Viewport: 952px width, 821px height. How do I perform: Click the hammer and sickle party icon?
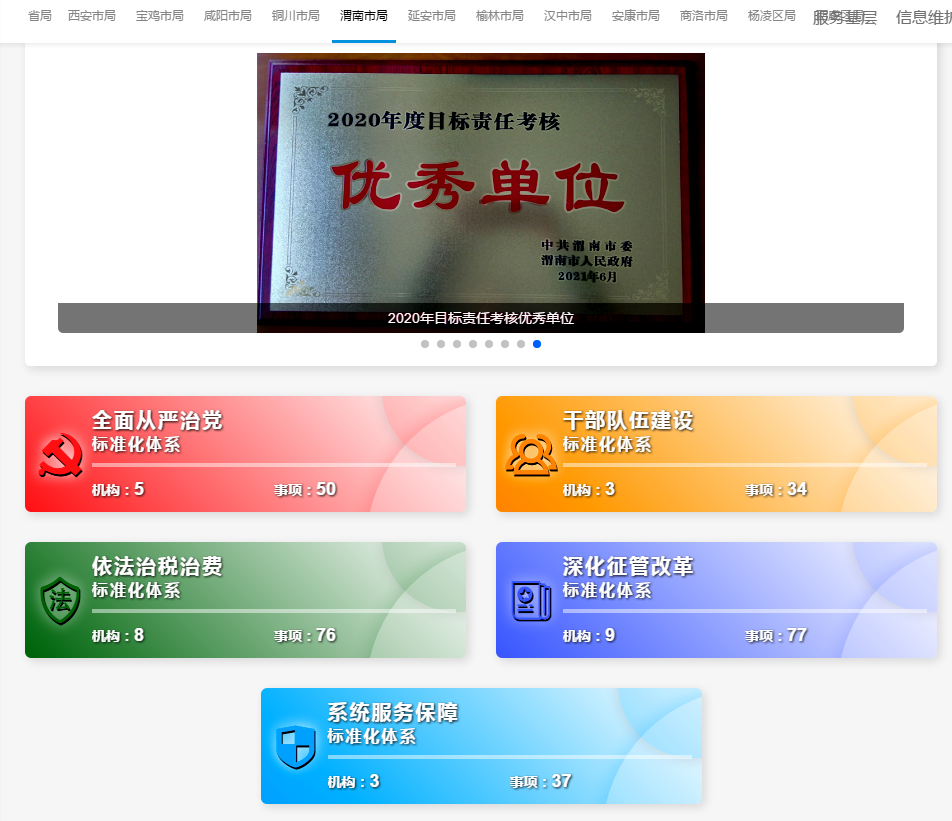coord(61,455)
